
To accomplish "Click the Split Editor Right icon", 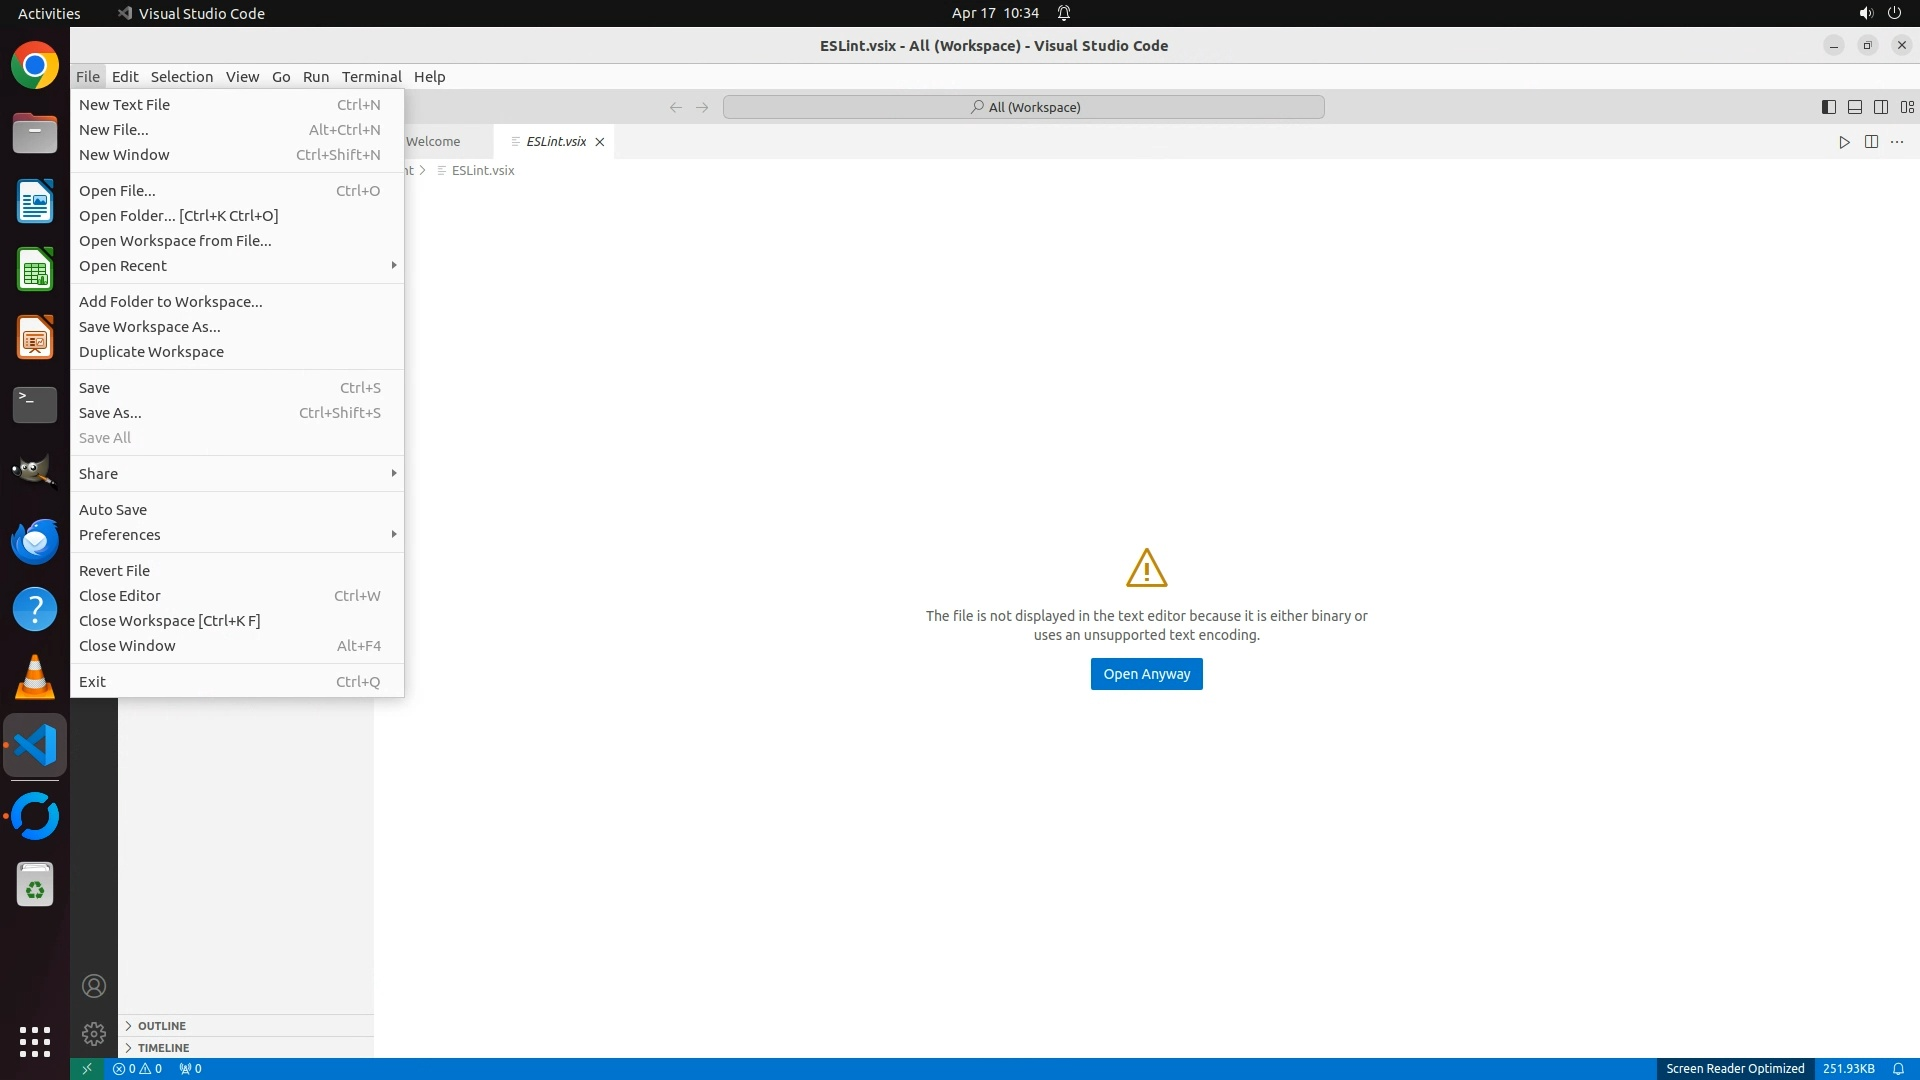I will tap(1871, 142).
